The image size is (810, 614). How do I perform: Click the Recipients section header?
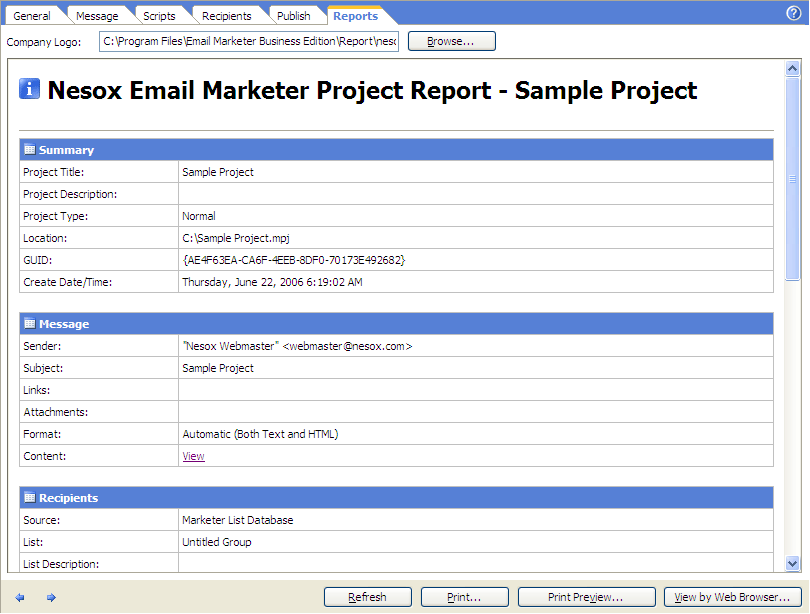[396, 498]
